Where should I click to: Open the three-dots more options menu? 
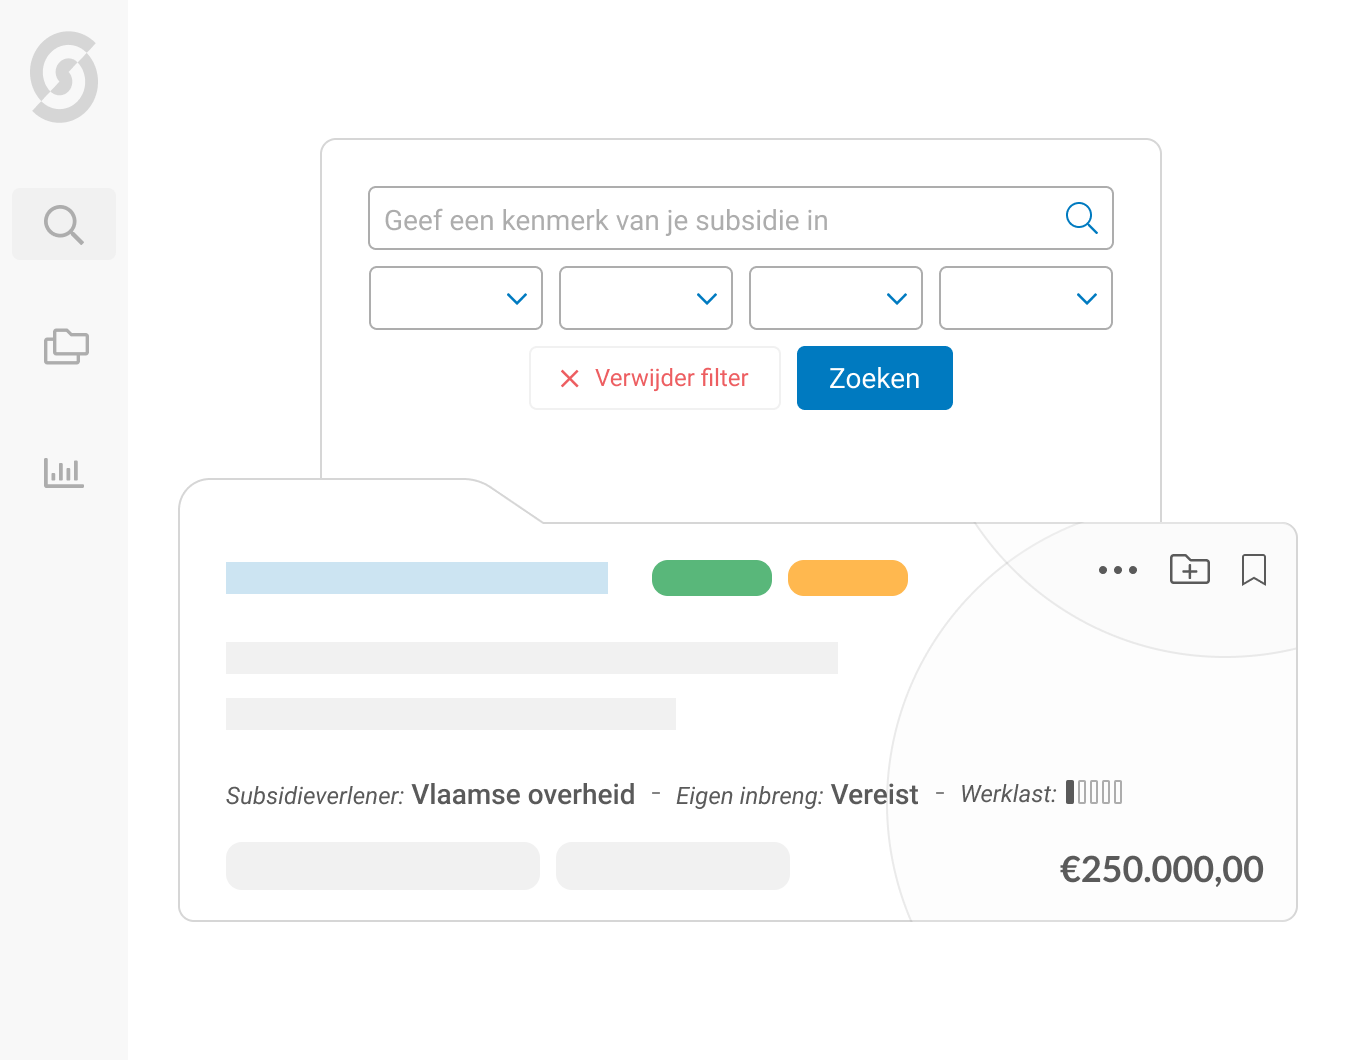[1117, 570]
